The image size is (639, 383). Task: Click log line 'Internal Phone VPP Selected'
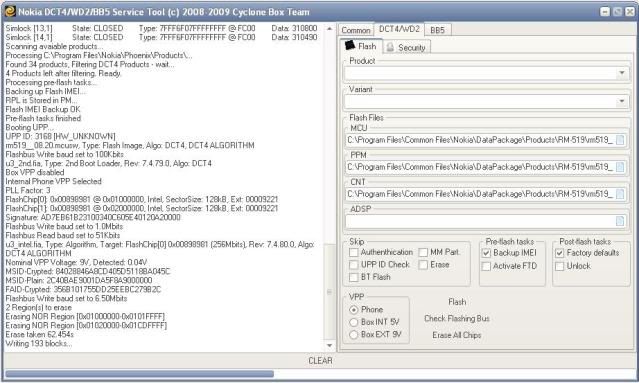53,182
